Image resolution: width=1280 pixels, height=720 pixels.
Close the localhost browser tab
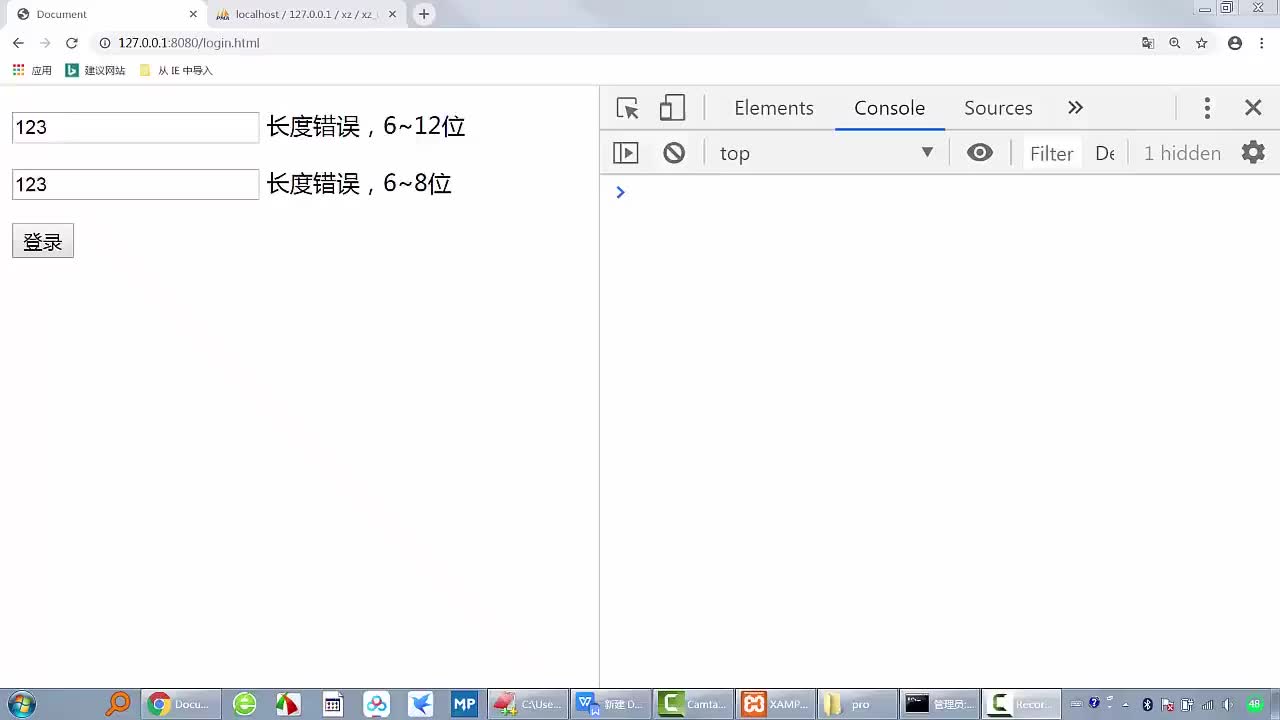tap(393, 14)
